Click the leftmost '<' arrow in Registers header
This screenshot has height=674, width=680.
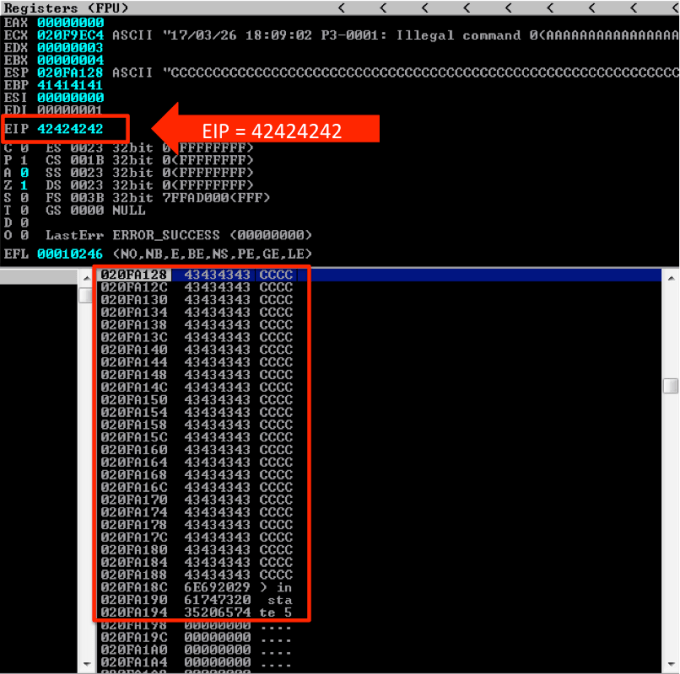pyautogui.click(x=342, y=8)
